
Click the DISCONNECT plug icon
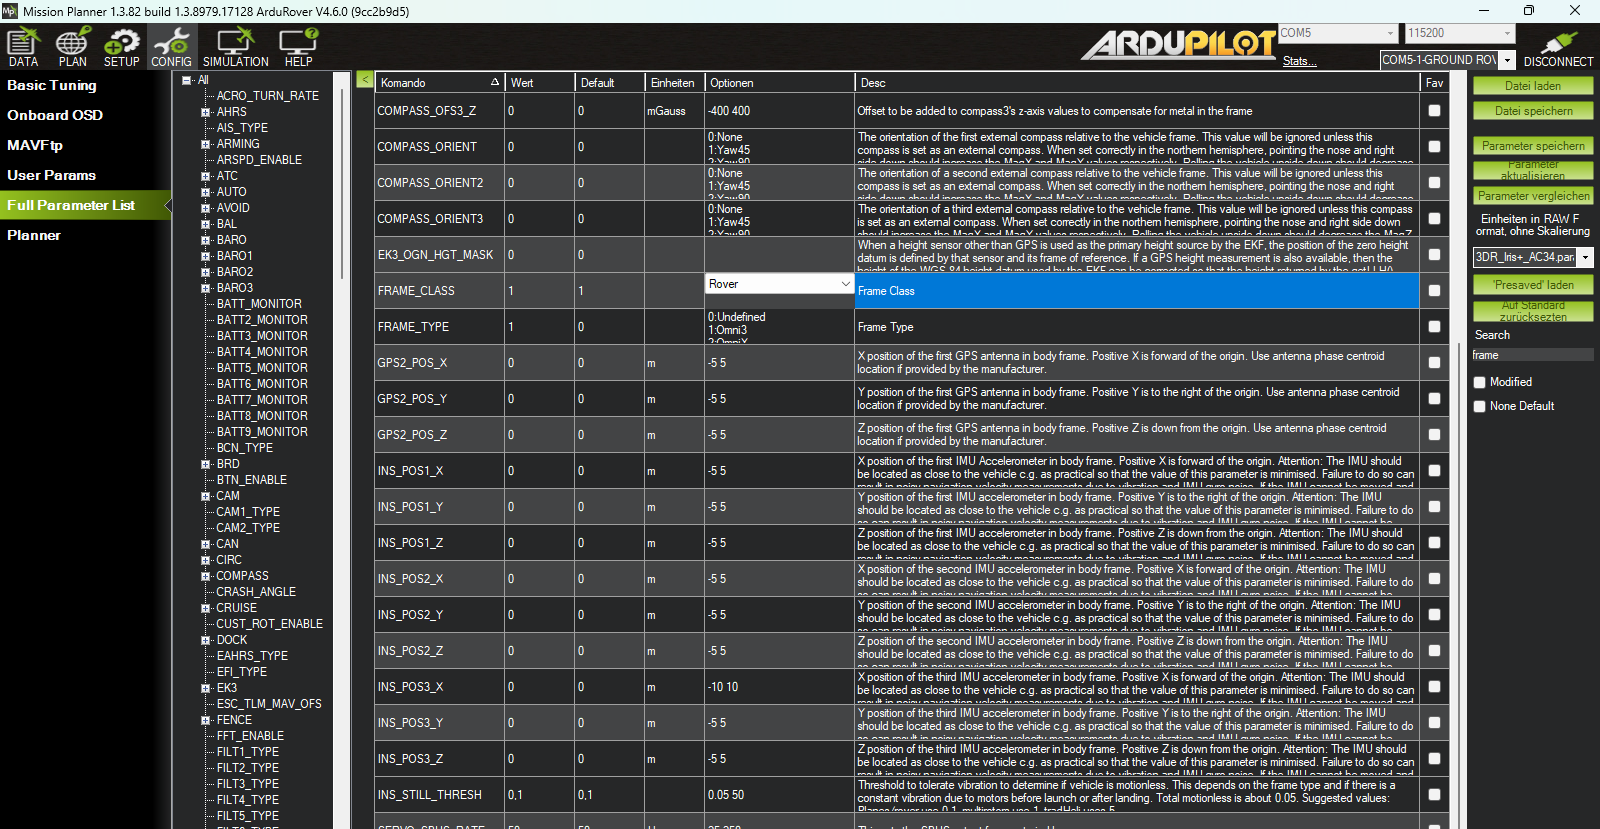point(1558,48)
